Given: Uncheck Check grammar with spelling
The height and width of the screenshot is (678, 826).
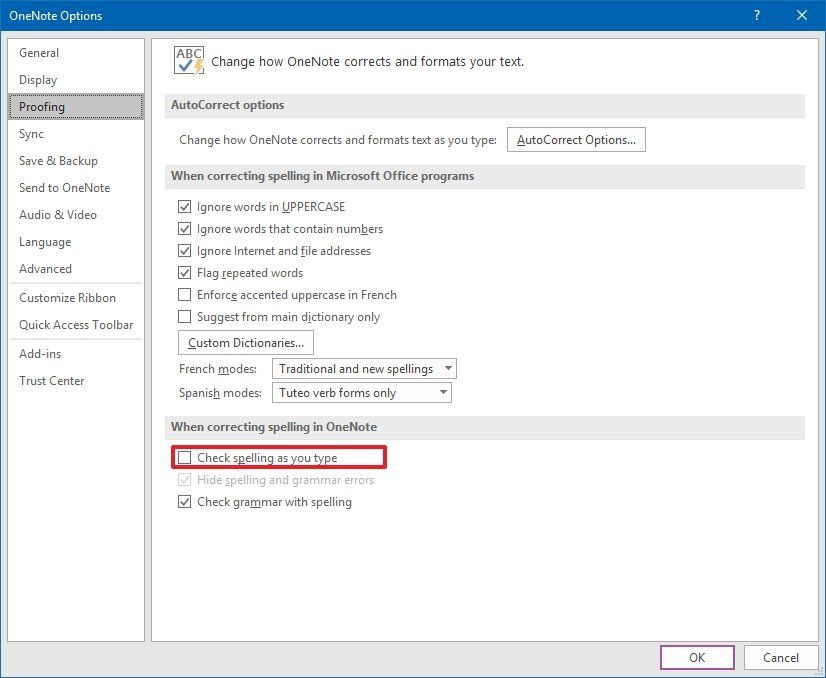Looking at the screenshot, I should tap(184, 502).
